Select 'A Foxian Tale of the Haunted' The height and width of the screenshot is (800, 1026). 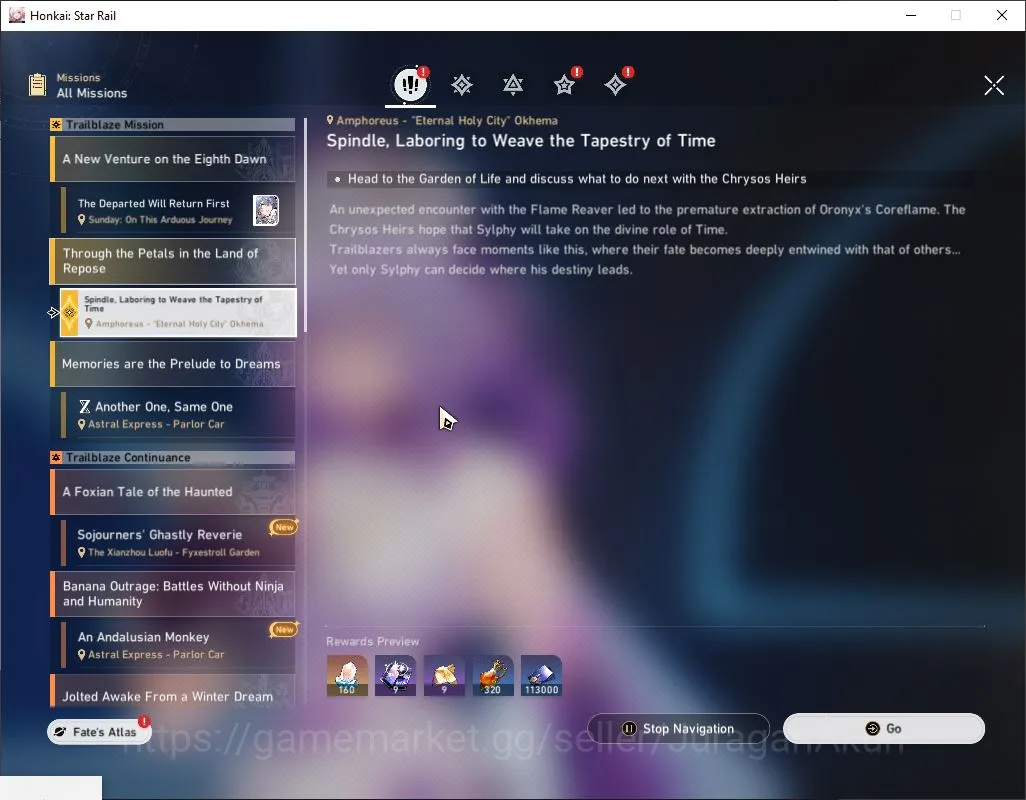tap(173, 492)
